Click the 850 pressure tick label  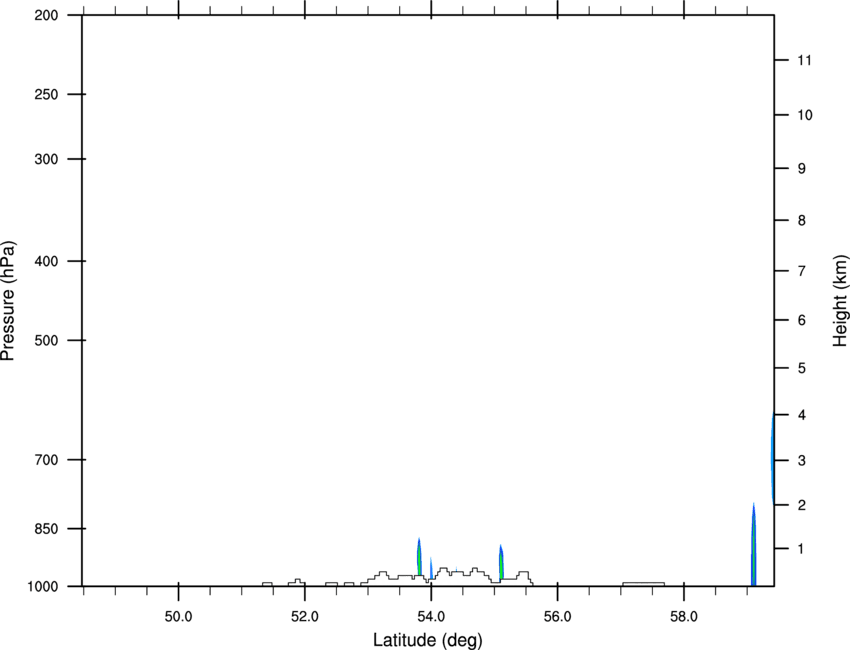[46, 528]
